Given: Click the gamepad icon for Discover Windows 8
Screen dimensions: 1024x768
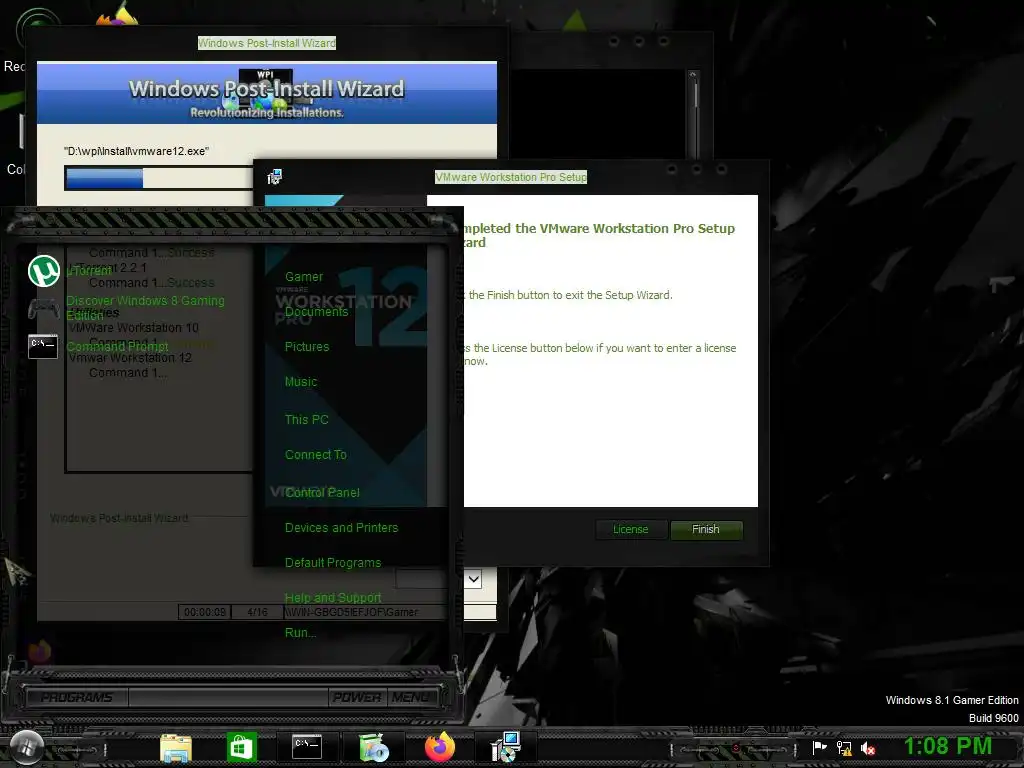Looking at the screenshot, I should (43, 308).
